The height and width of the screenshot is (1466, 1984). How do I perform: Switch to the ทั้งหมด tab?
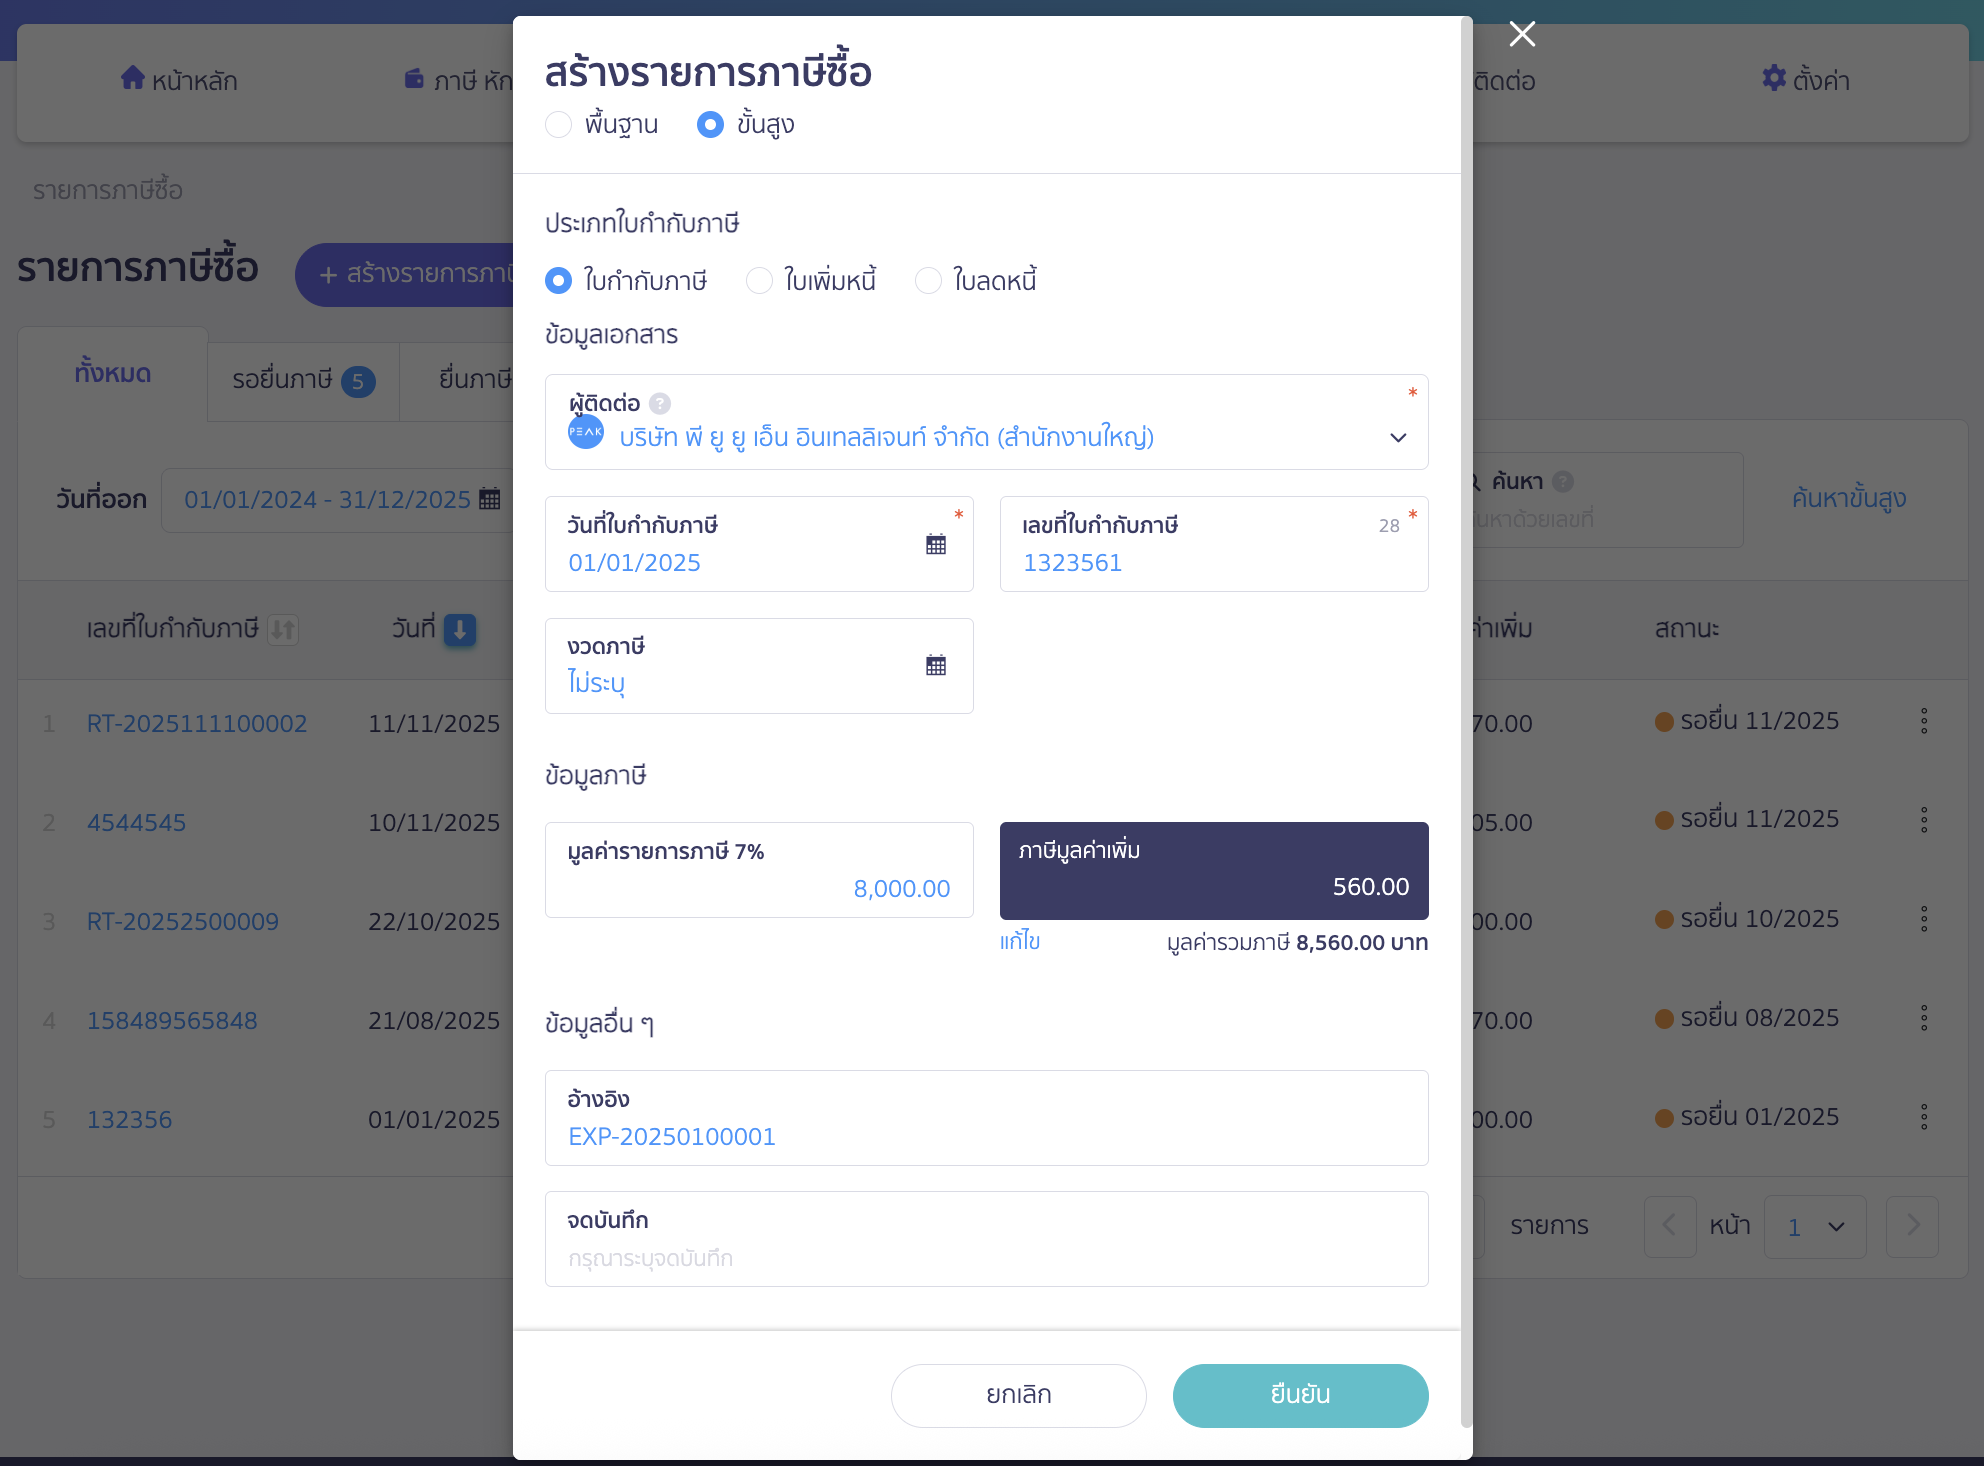113,374
